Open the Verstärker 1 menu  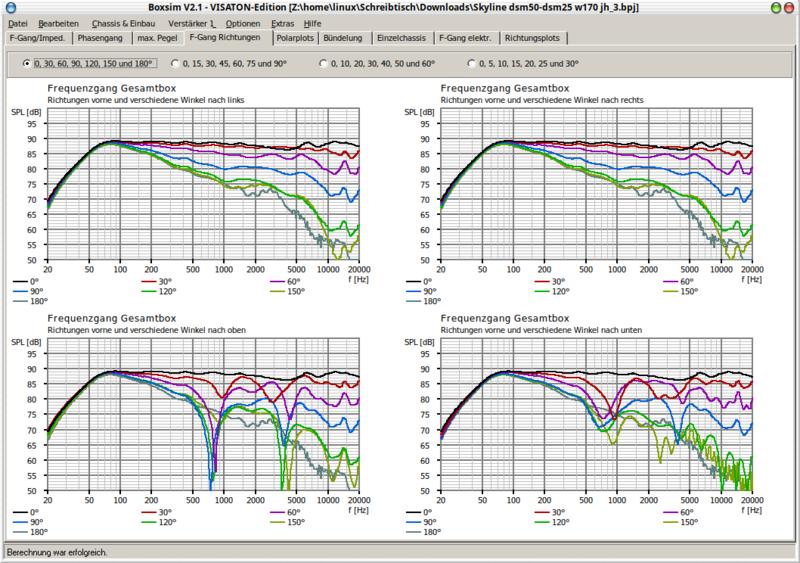192,22
